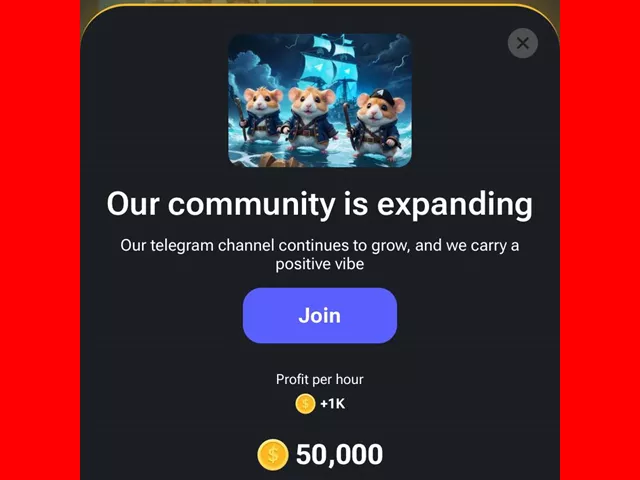
Task: Click the red margin left of the popup
Action: (40, 240)
